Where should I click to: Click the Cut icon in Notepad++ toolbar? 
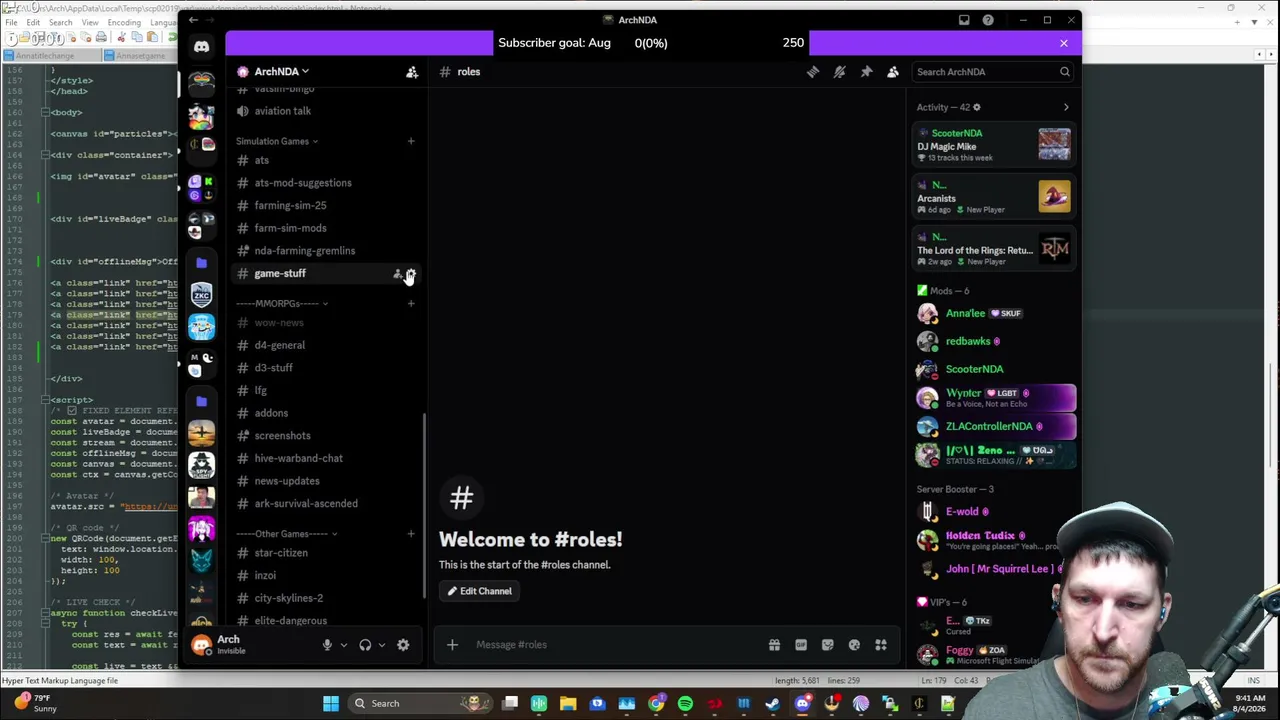[x=122, y=38]
